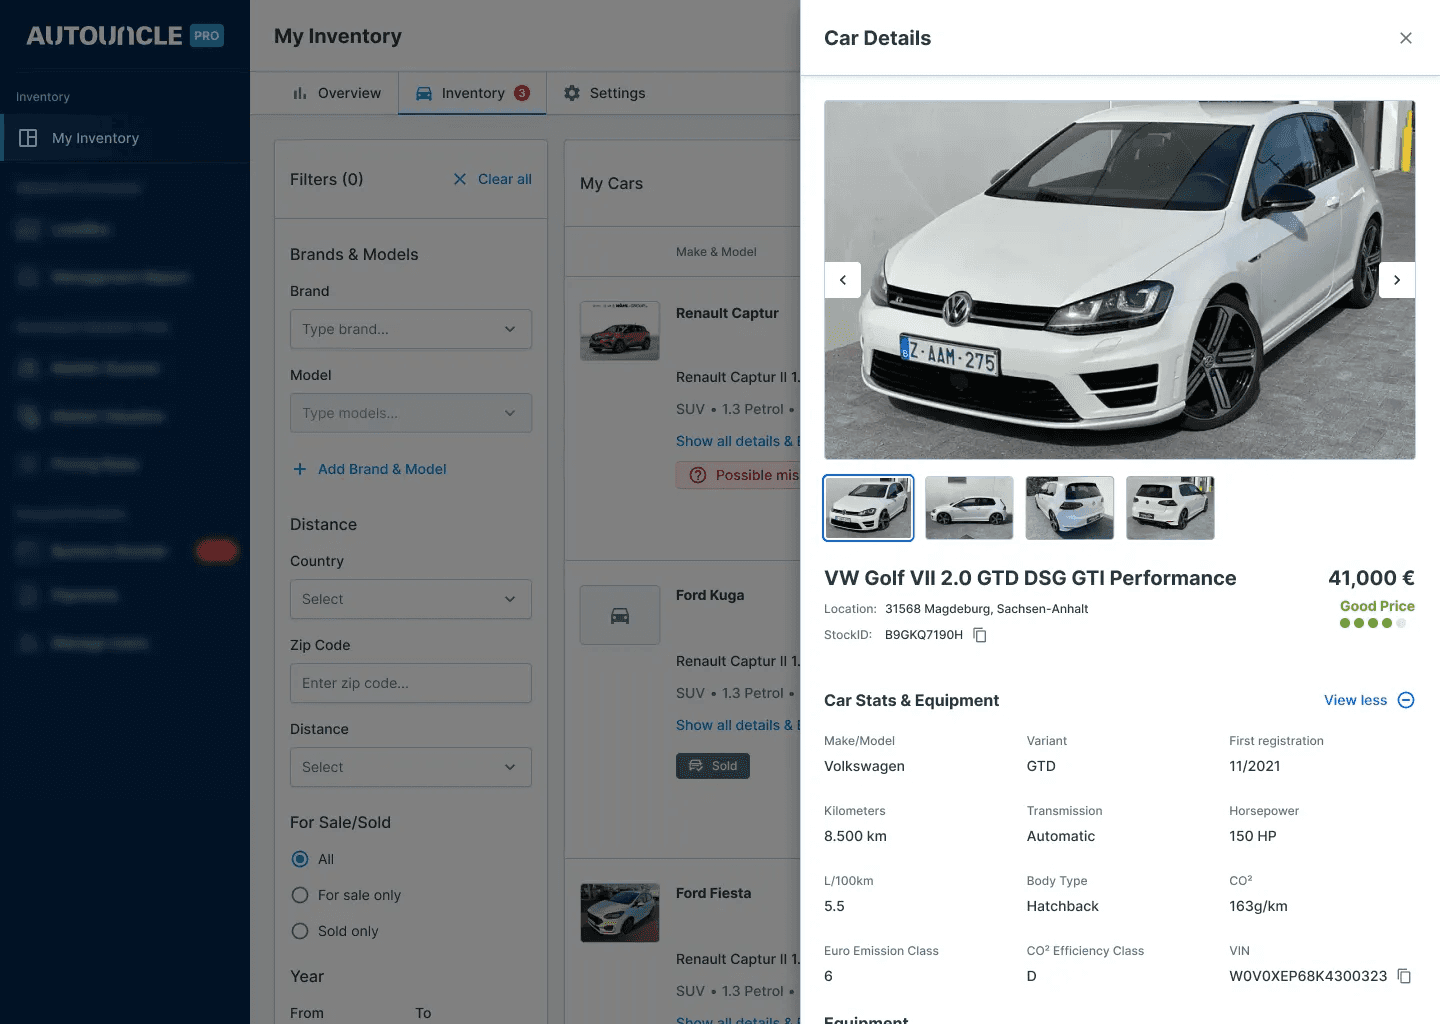Select My Inventory in the sidebar
The height and width of the screenshot is (1024, 1440).
point(125,138)
